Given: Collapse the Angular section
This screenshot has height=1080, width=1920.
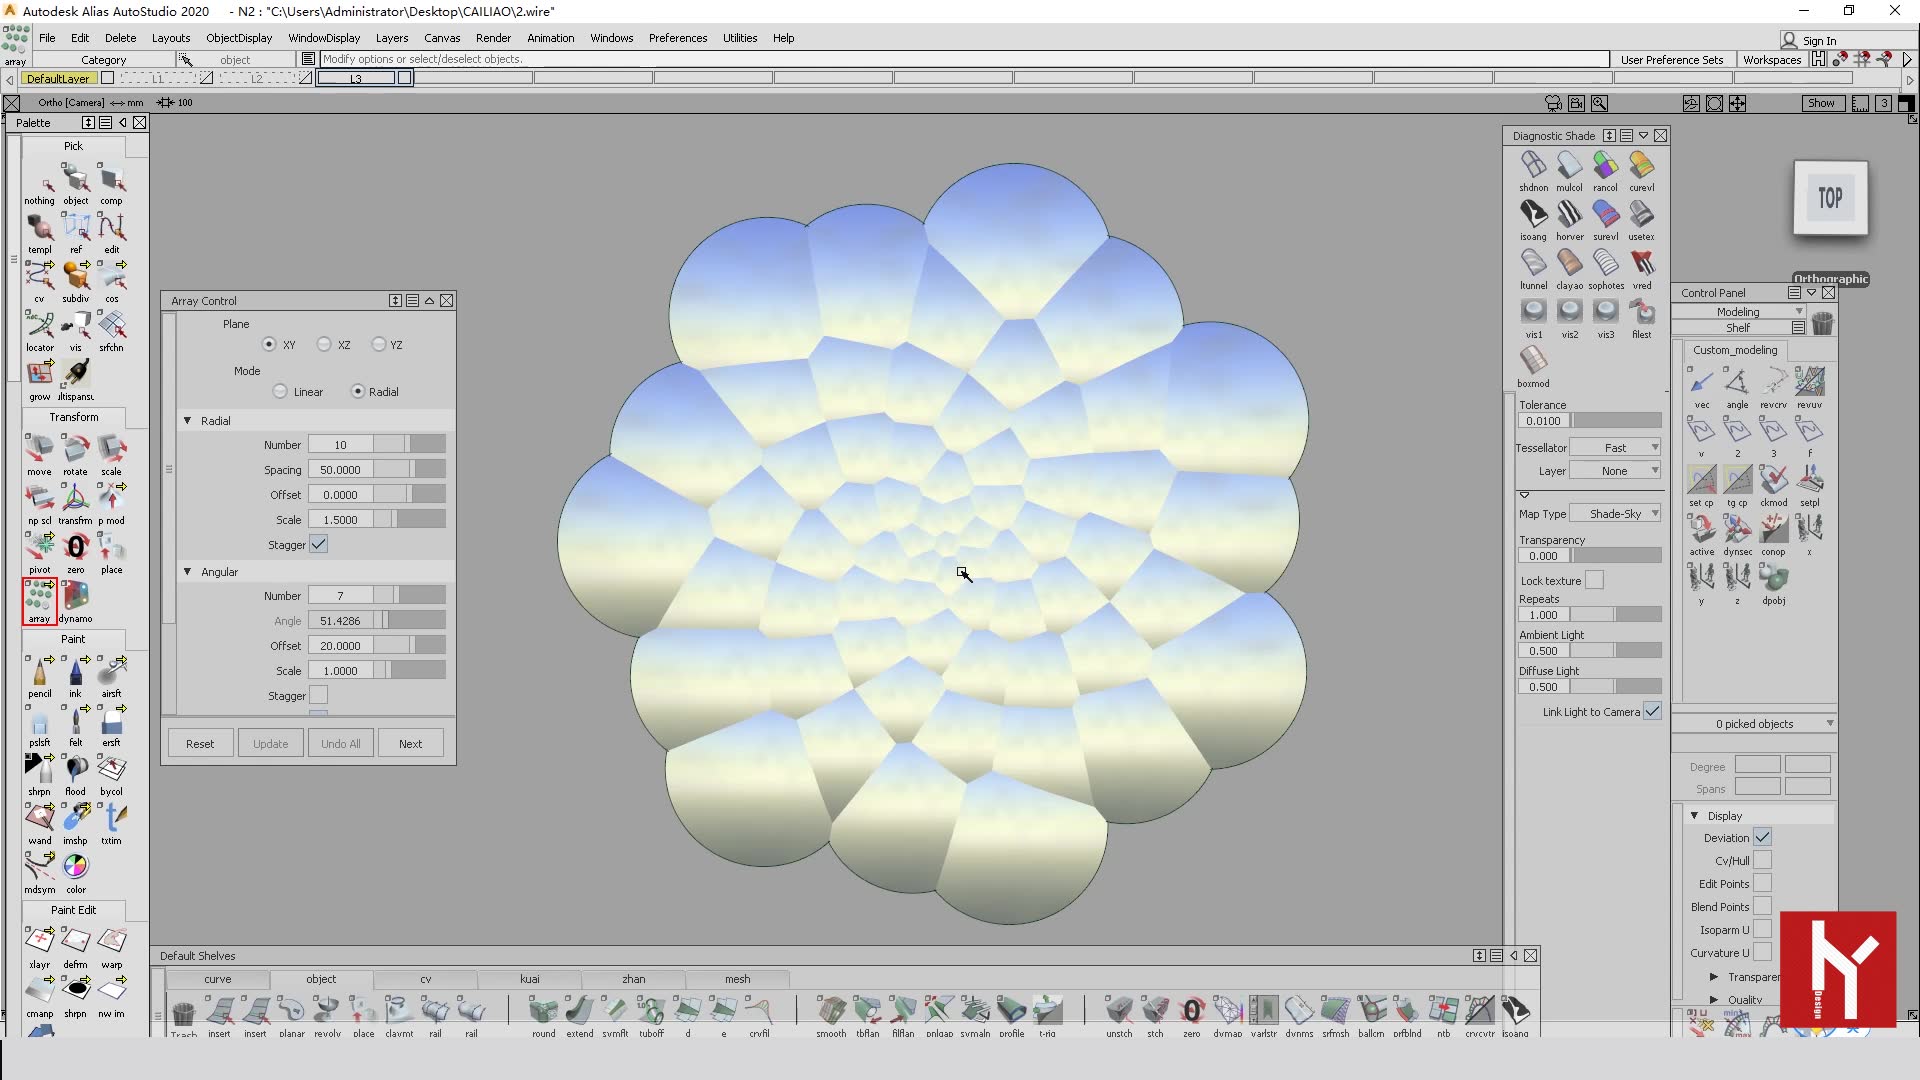Looking at the screenshot, I should (x=187, y=571).
